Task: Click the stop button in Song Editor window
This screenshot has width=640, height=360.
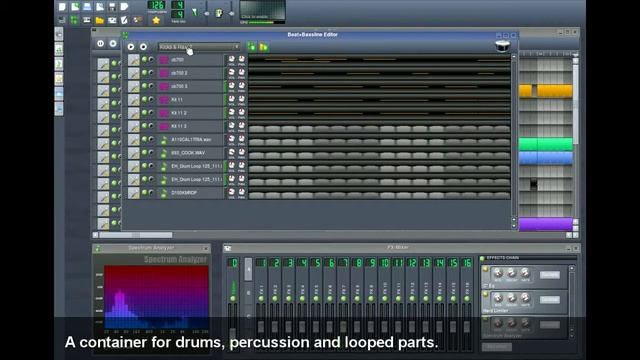Action: (x=113, y=44)
